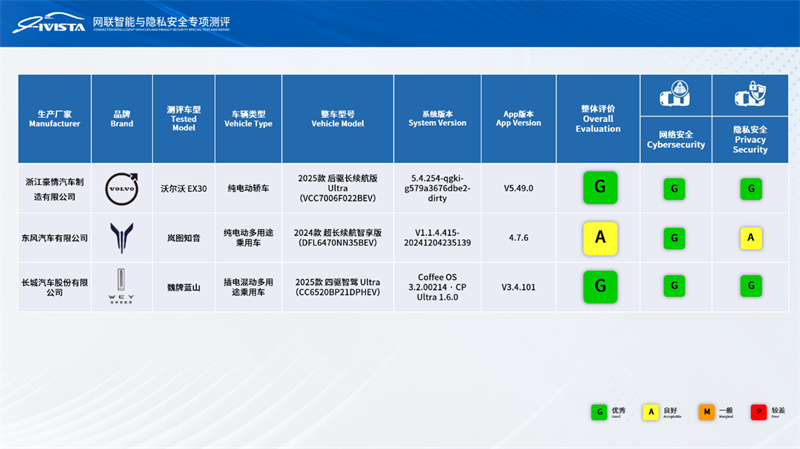Select the Voyah brand logo for Dongfeng
This screenshot has width=800, height=449.
point(122,238)
